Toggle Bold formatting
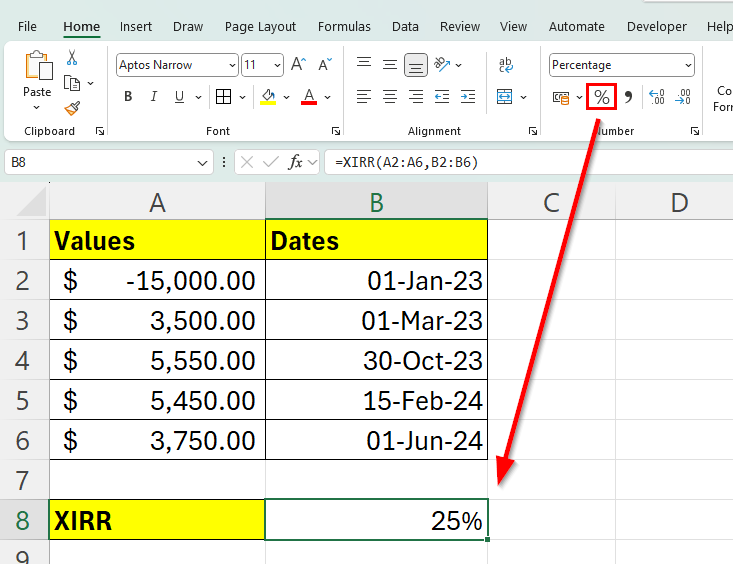733x564 pixels. 128,97
